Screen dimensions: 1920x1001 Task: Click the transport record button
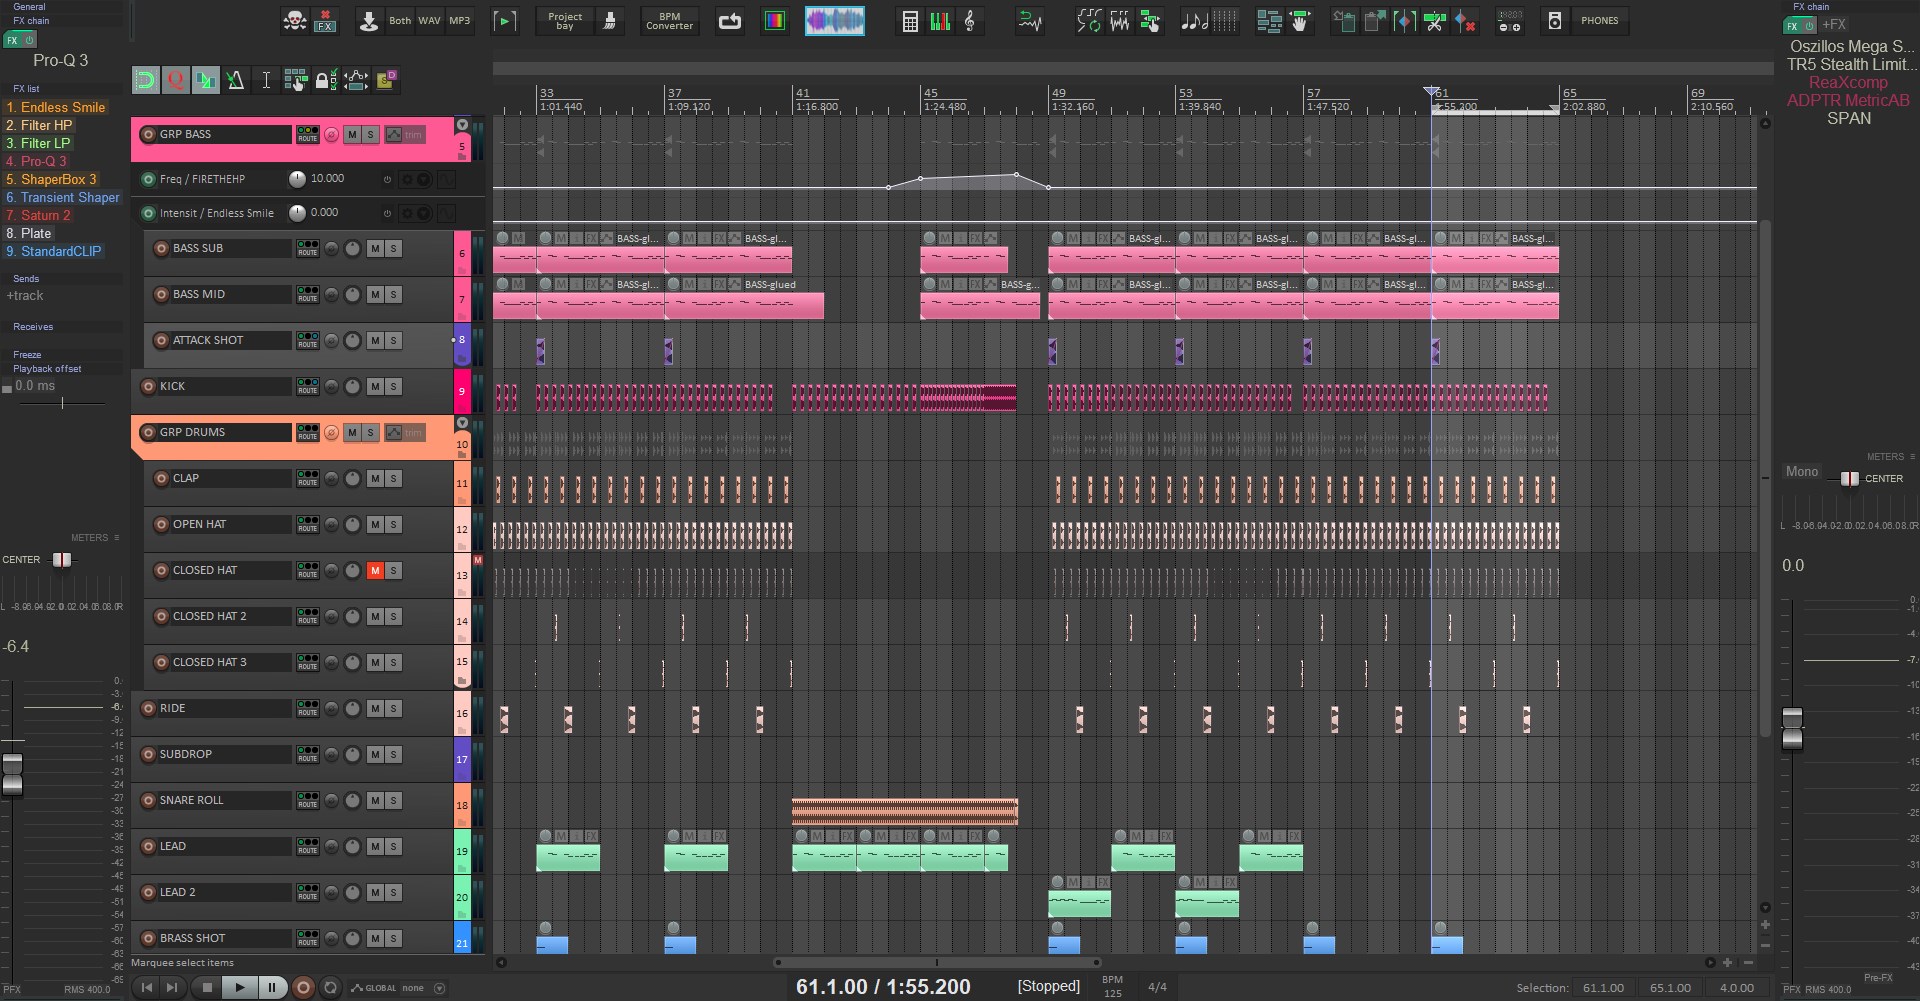[303, 987]
